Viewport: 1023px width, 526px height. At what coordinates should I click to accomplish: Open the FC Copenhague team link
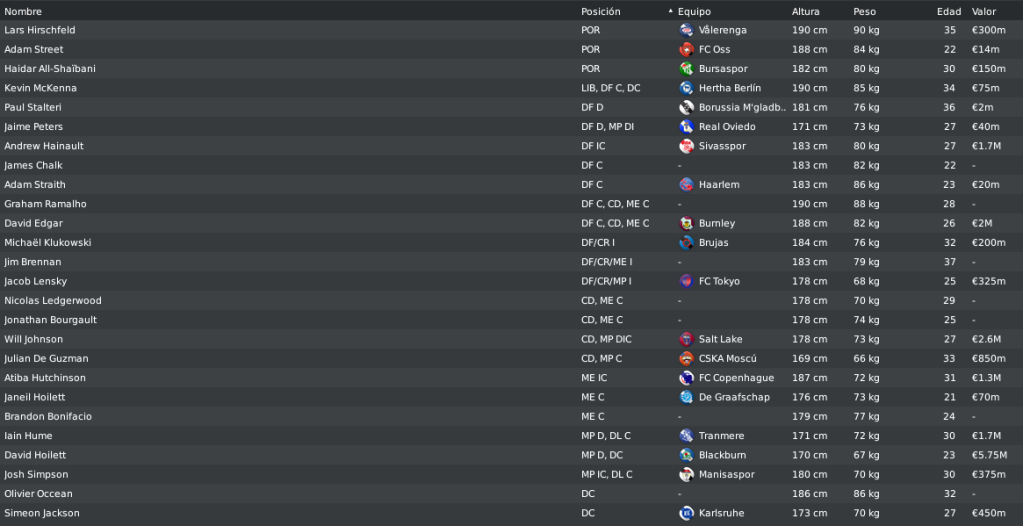point(736,378)
